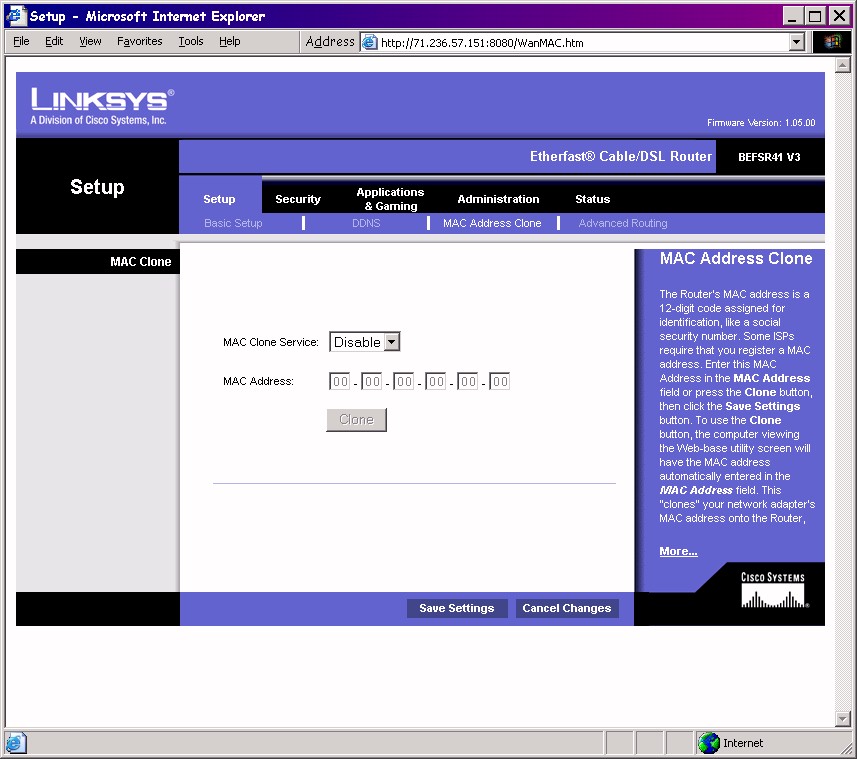857x759 pixels.
Task: Click the Cisco Systems logo
Action: coord(774,590)
